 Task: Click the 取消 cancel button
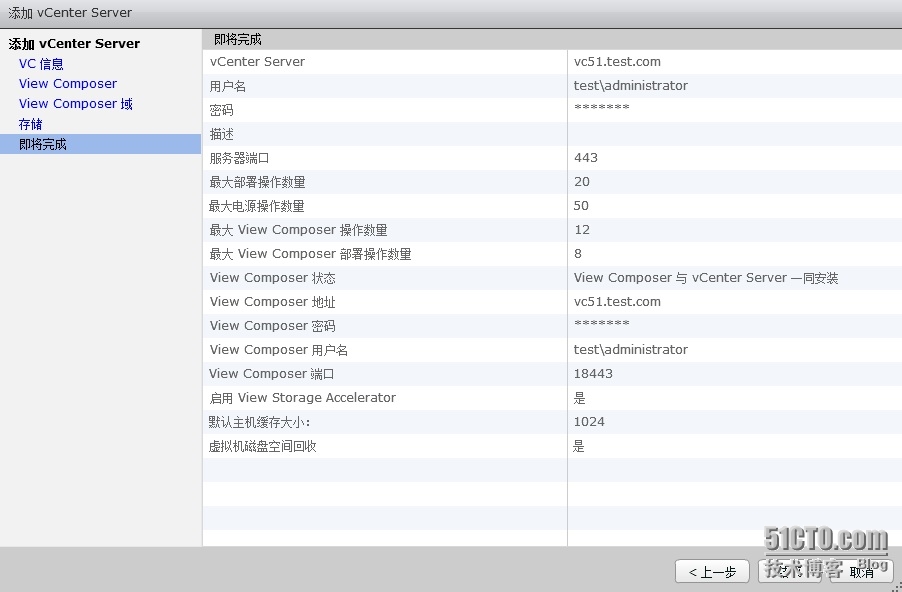coord(861,571)
